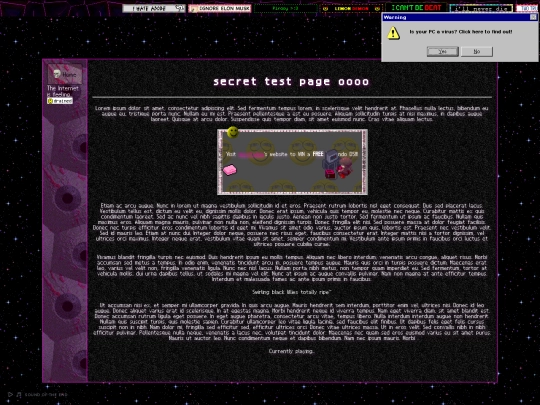The width and height of the screenshot is (540, 405).
Task: Click the pink blurred name link in ad
Action: pyautogui.click(x=251, y=155)
